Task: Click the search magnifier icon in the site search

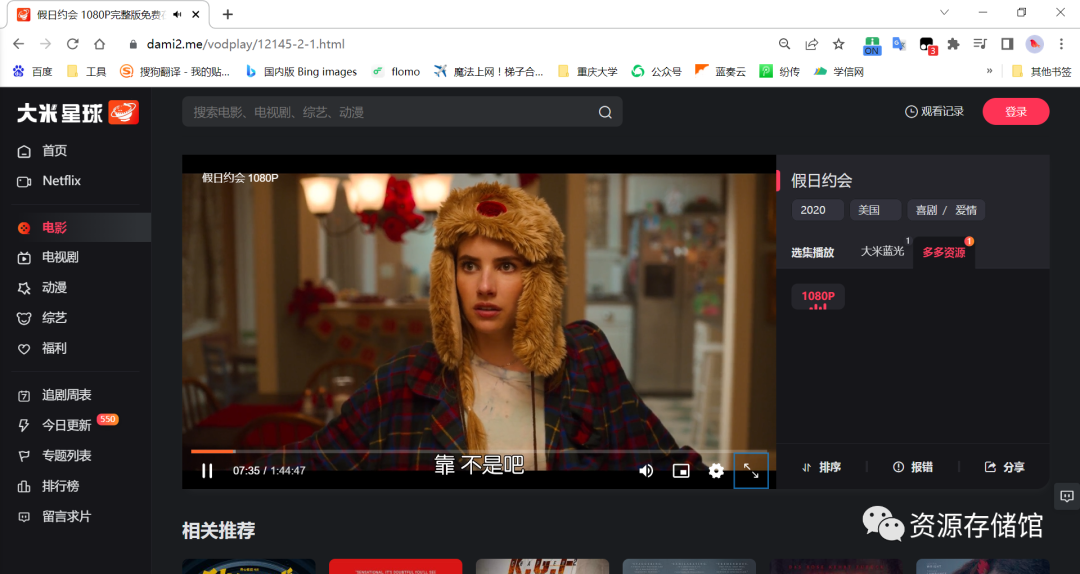Action: 605,112
